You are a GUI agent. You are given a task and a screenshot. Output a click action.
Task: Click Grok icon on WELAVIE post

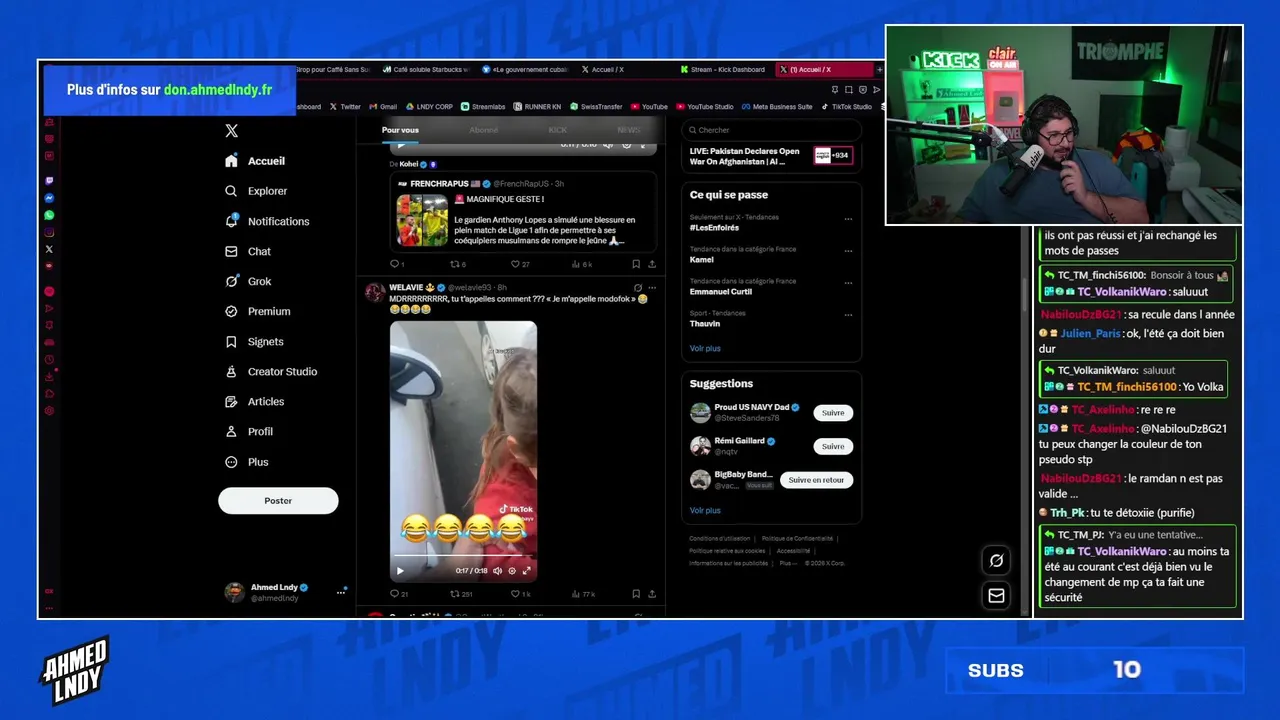pyautogui.click(x=637, y=288)
